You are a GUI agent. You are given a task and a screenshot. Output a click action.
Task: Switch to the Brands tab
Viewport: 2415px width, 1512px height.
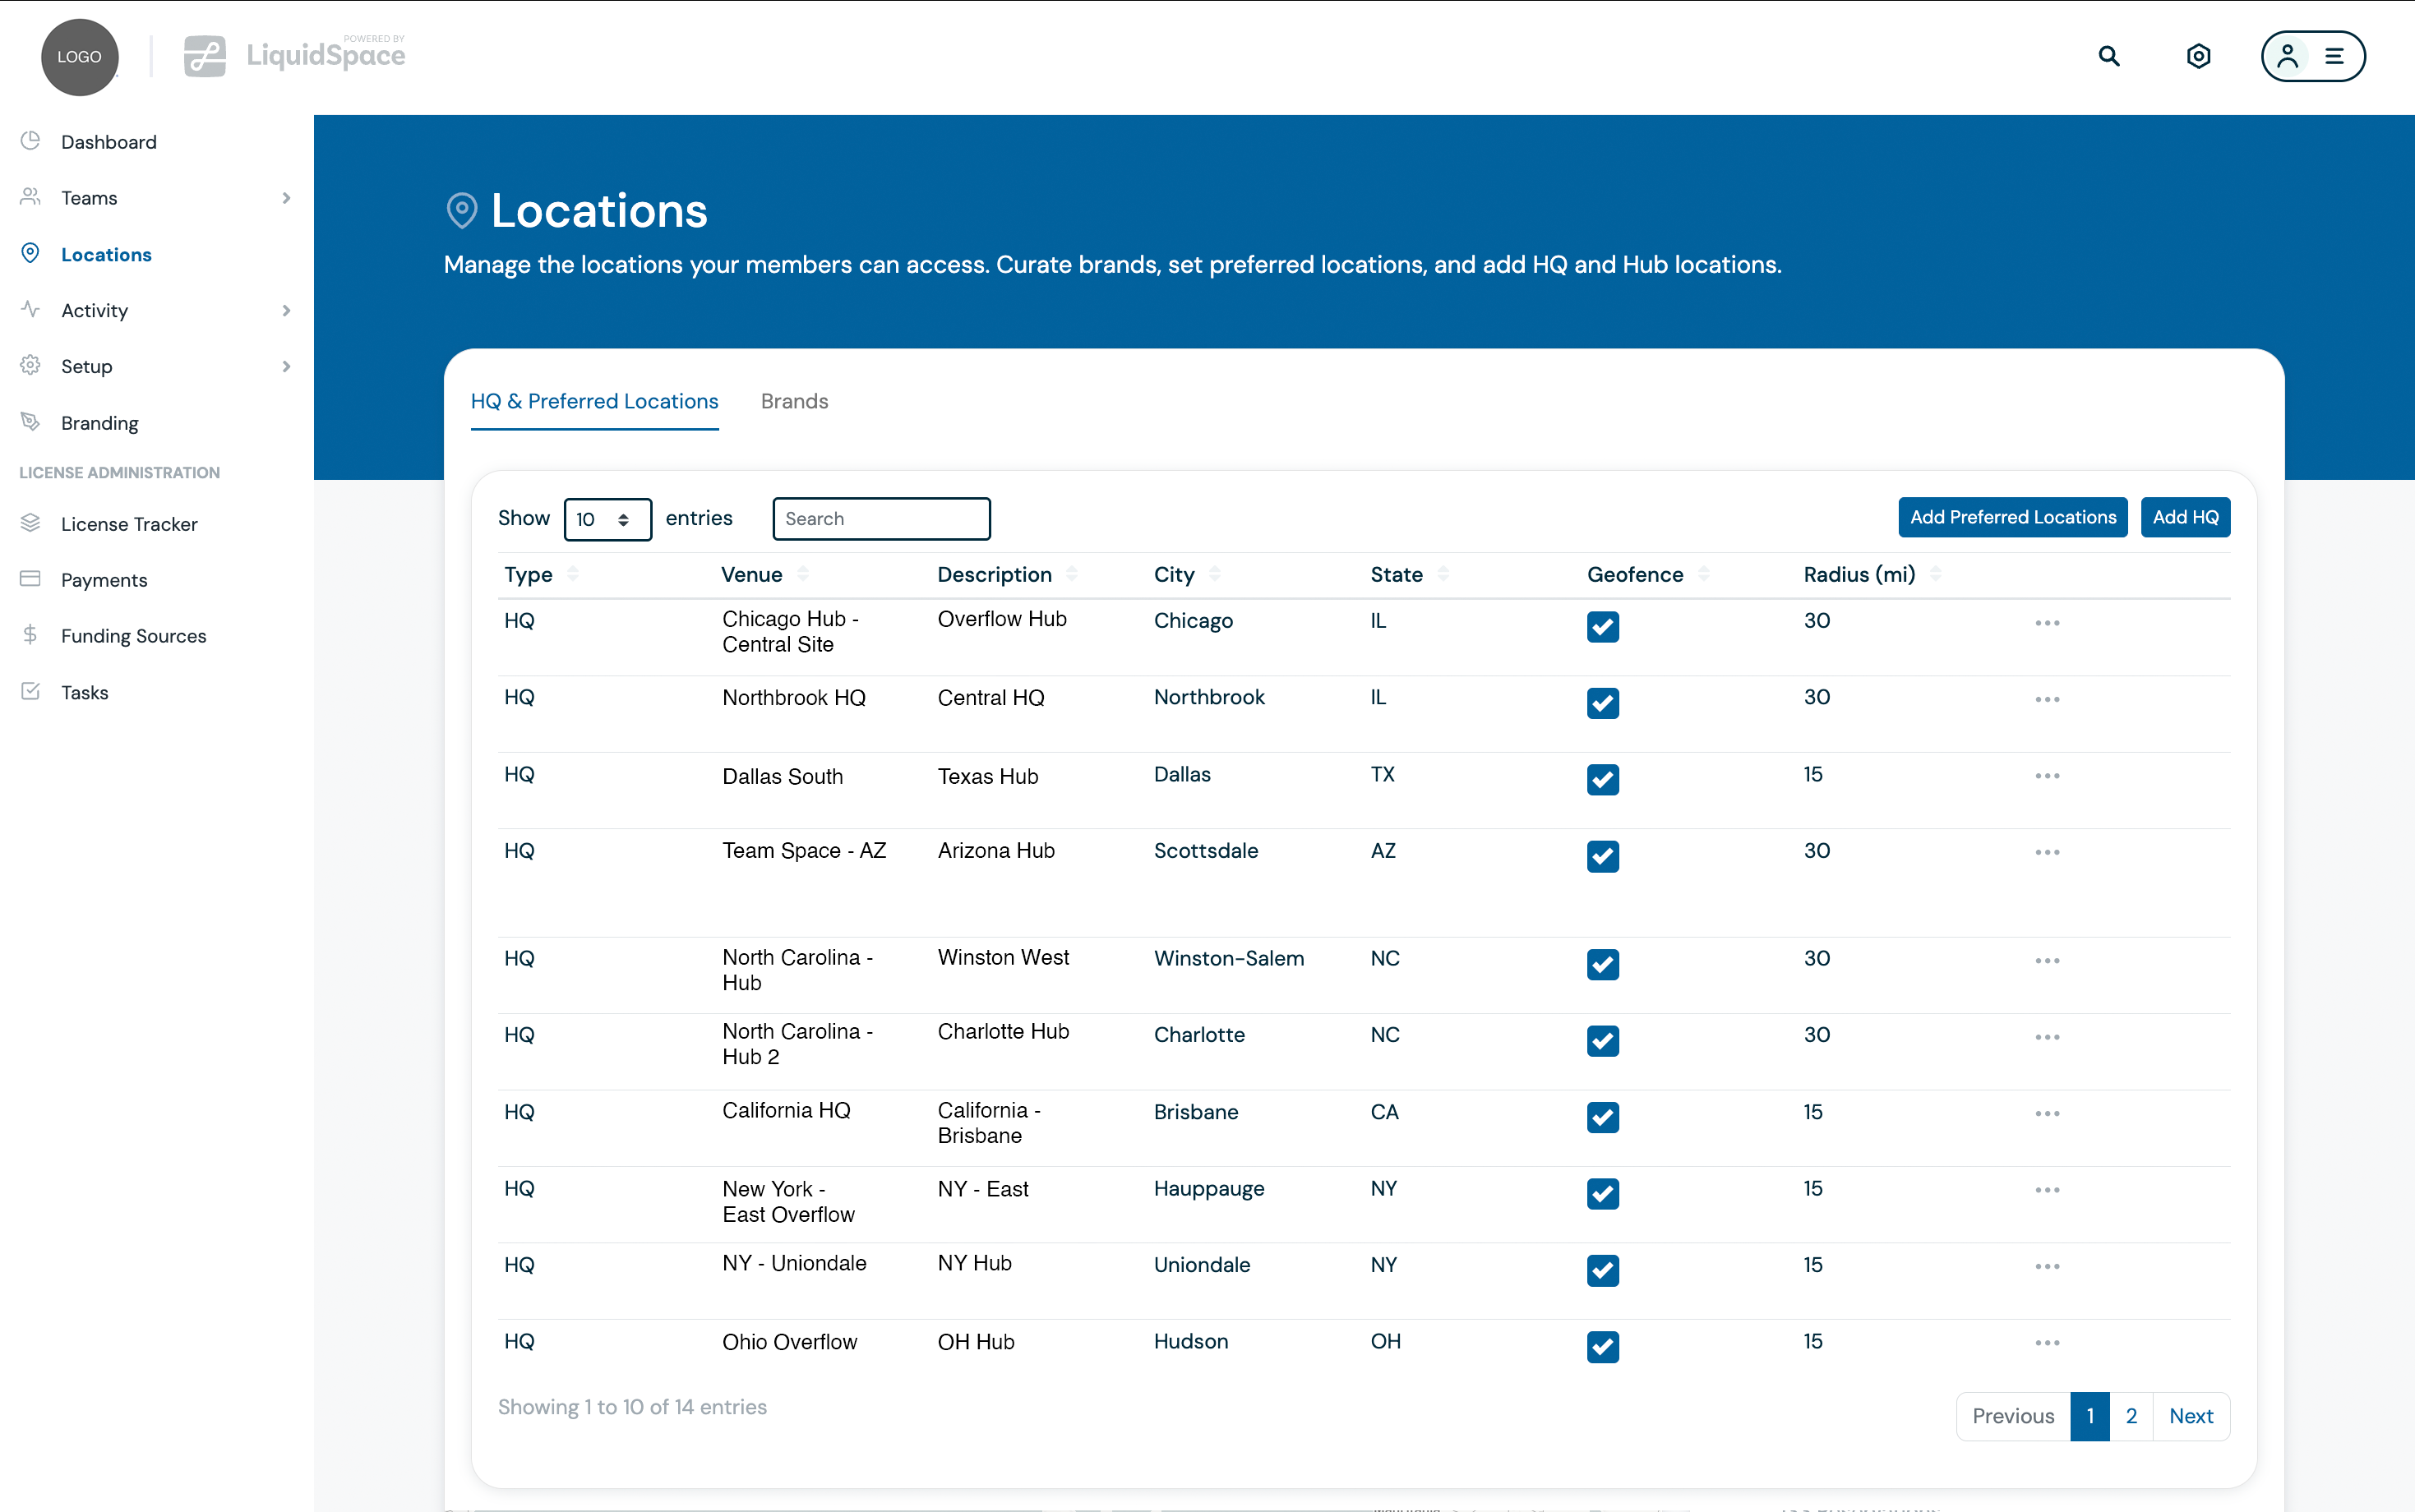(x=794, y=401)
